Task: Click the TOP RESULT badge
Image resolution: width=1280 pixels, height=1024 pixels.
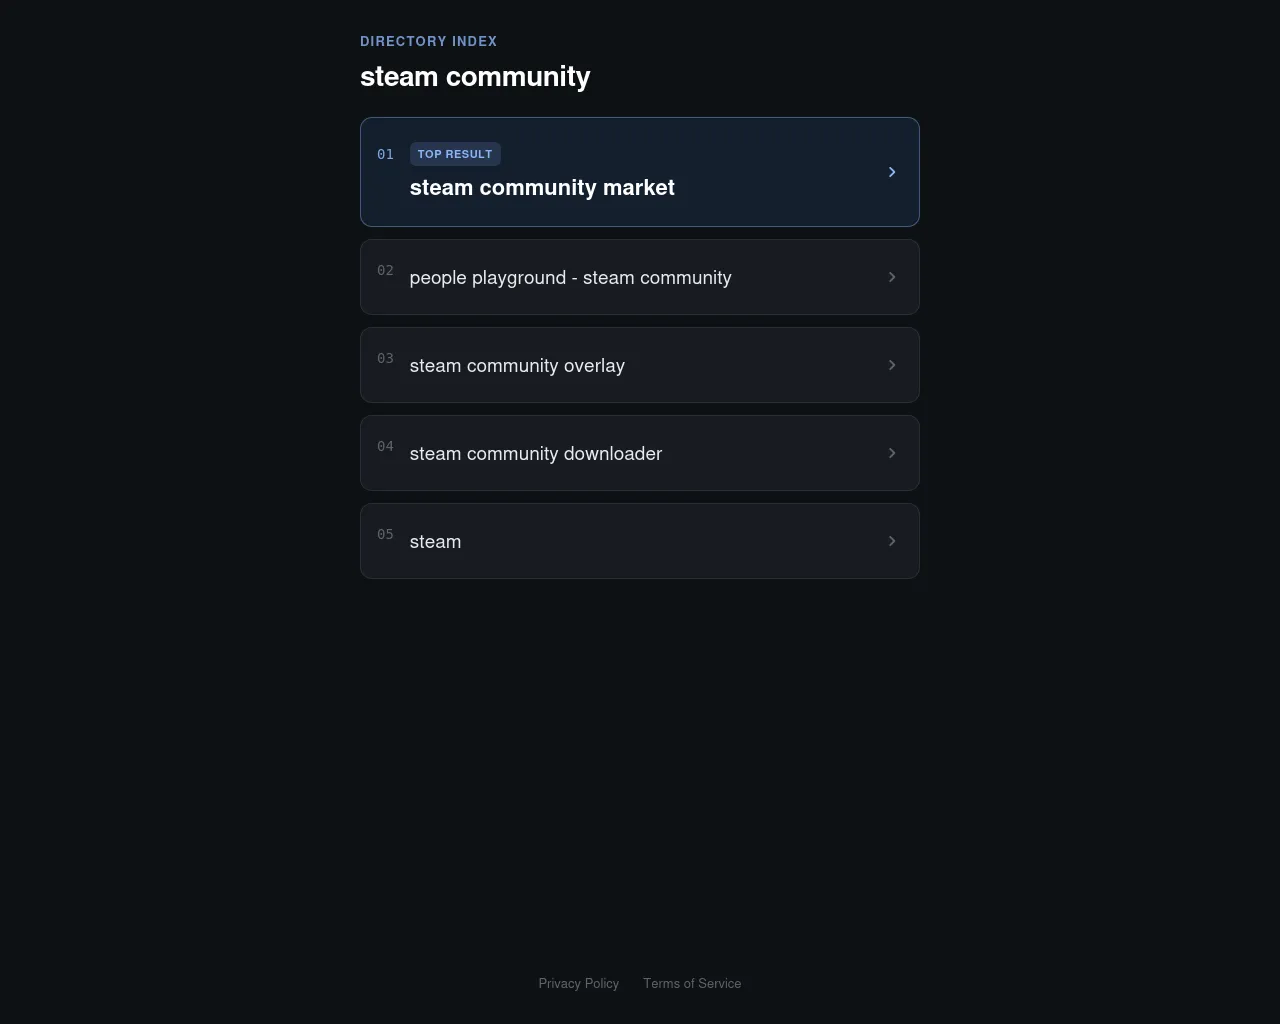Action: pos(455,154)
